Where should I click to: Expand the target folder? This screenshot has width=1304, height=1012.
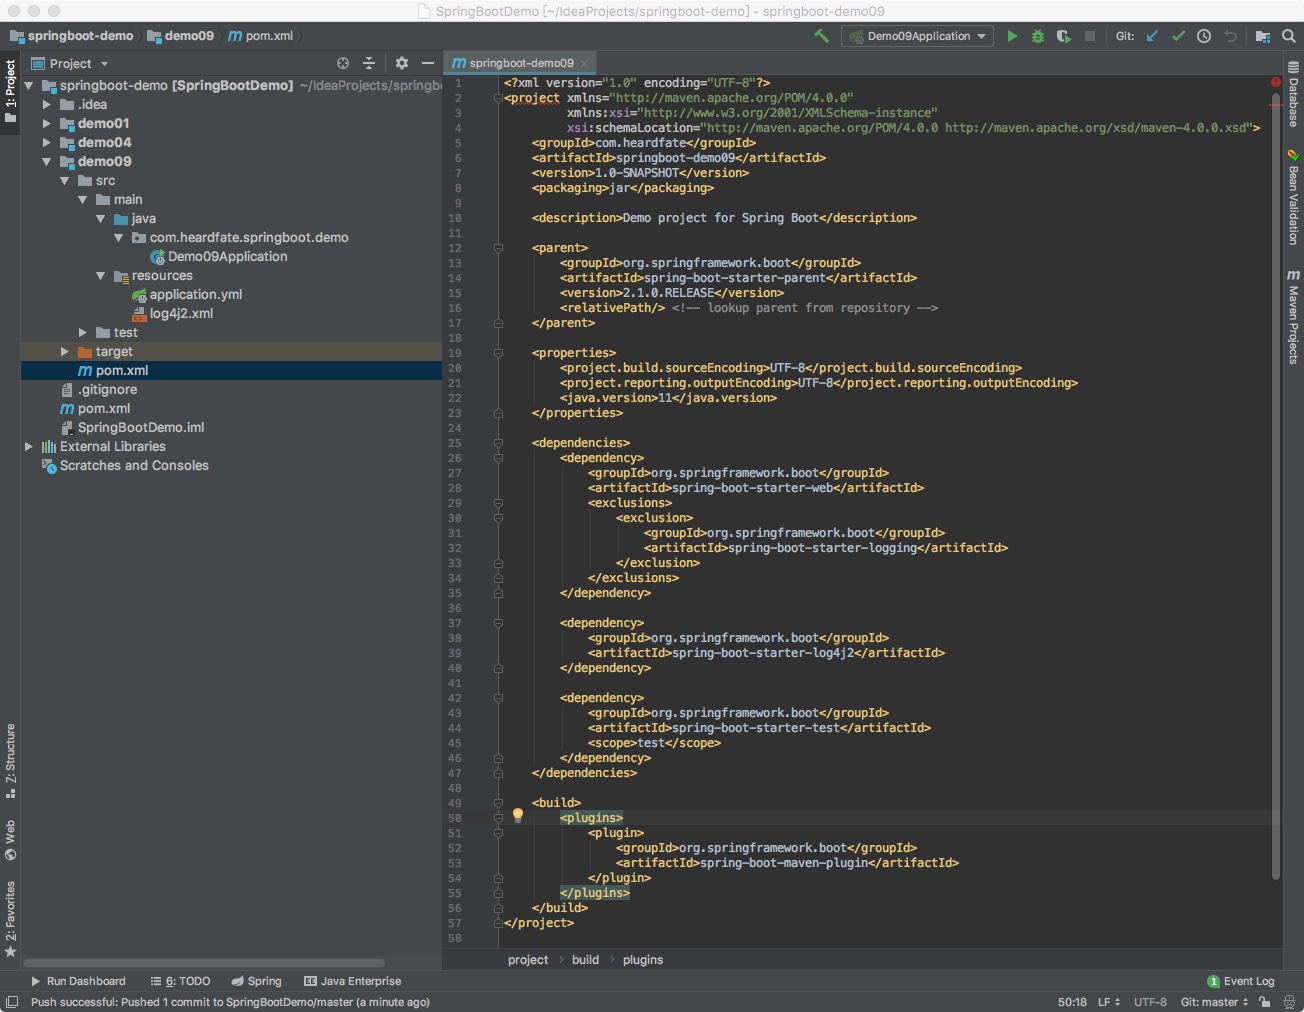point(64,352)
